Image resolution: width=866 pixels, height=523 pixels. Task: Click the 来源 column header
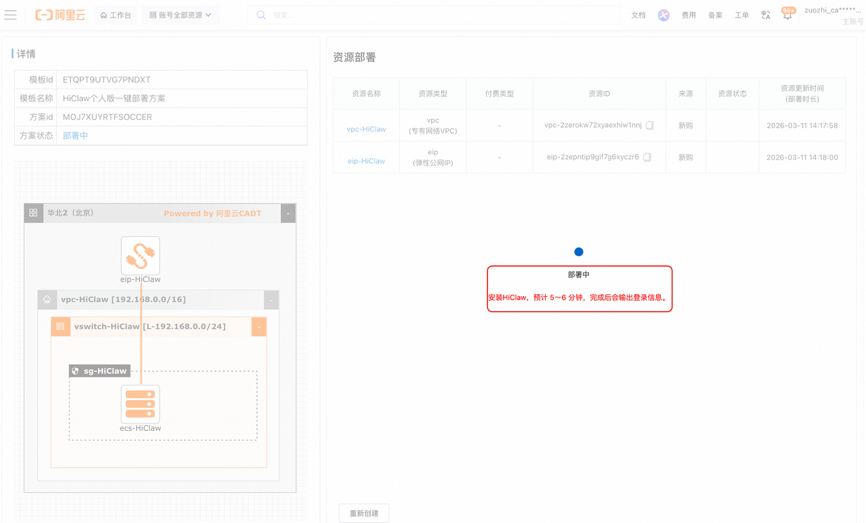tap(685, 93)
